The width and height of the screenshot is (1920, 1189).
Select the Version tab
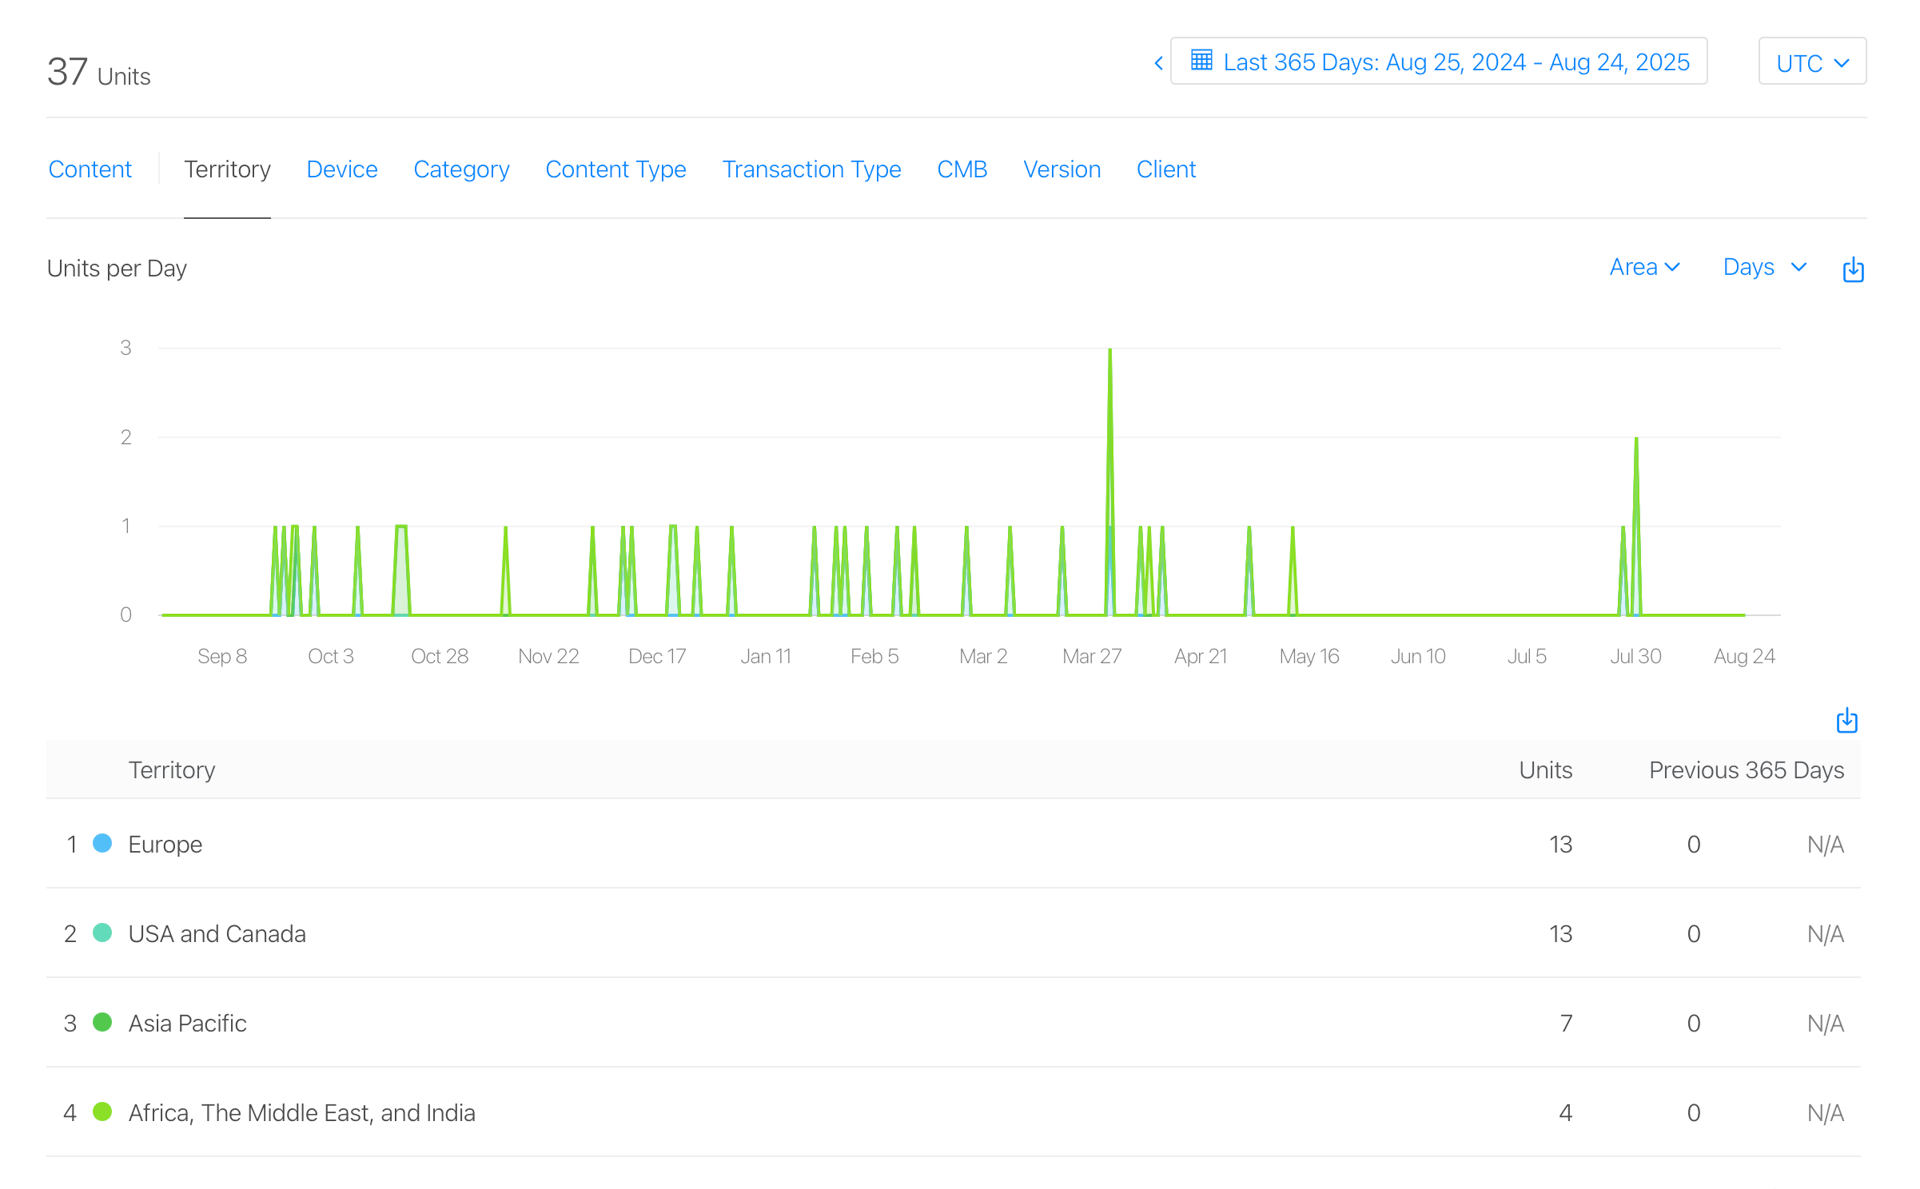[x=1061, y=169]
